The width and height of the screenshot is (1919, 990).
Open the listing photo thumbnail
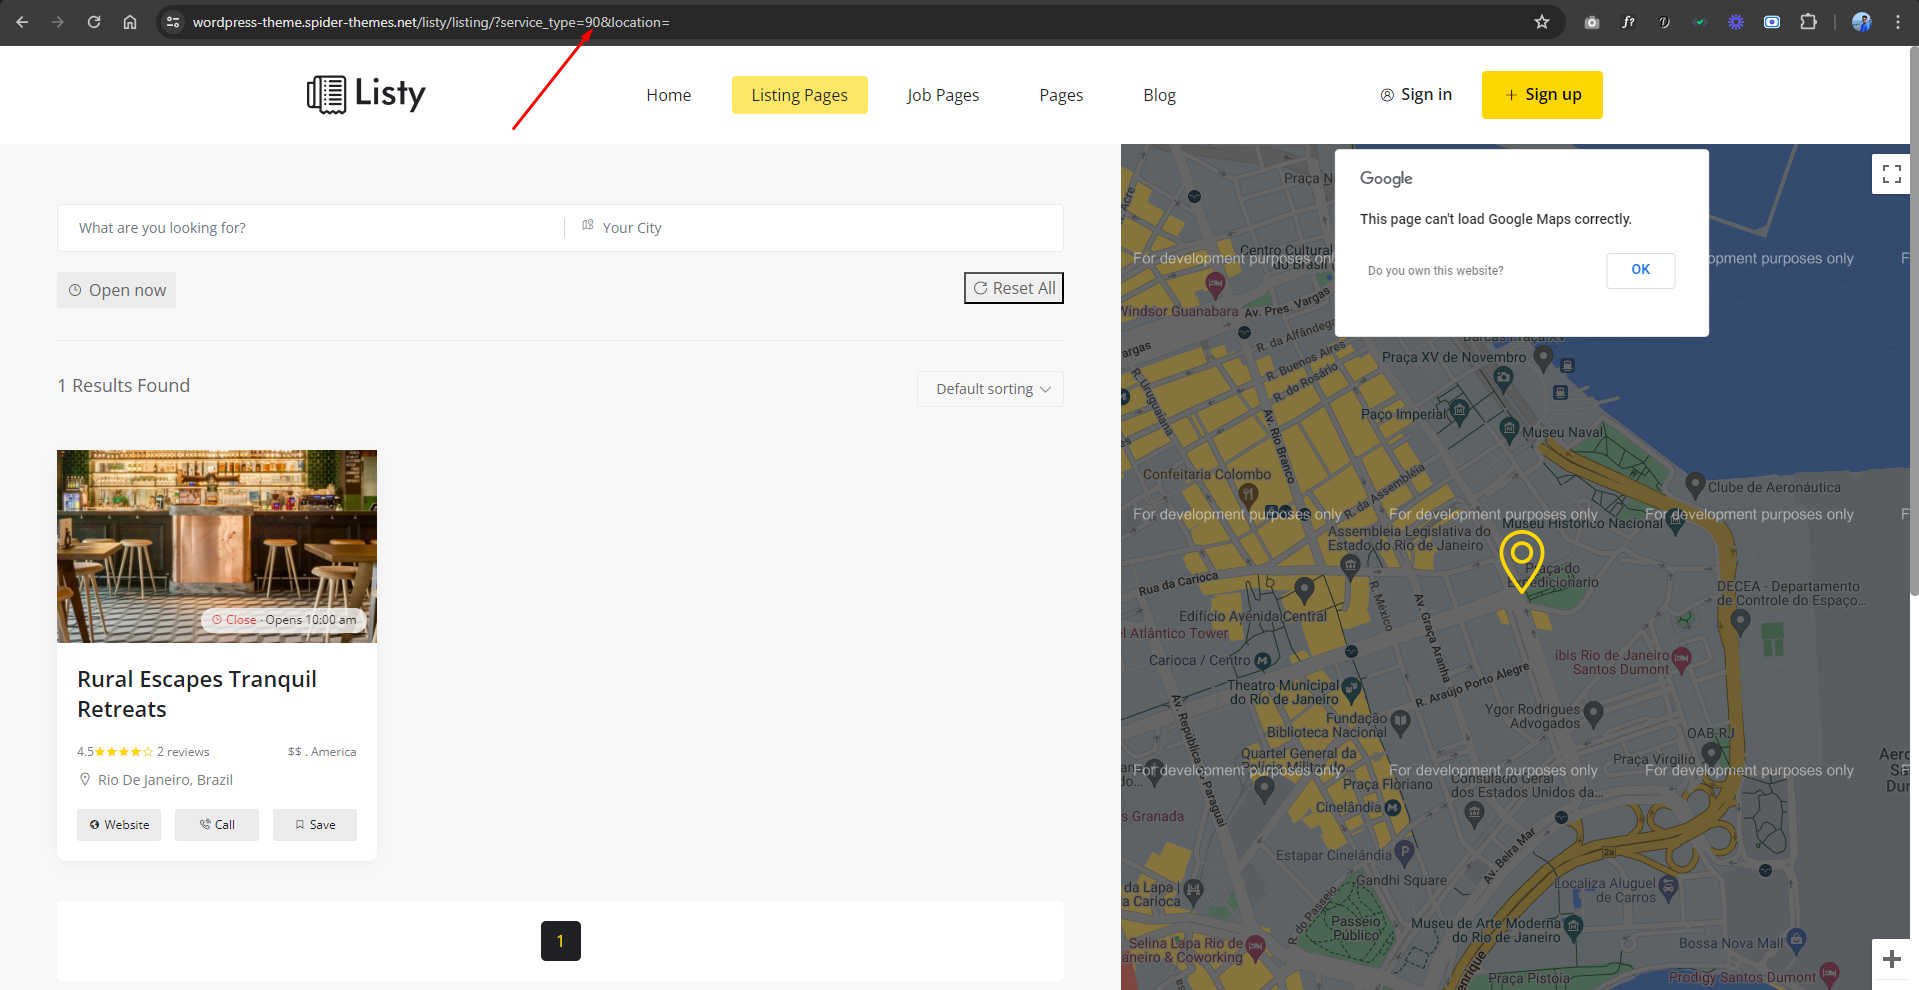pos(217,546)
